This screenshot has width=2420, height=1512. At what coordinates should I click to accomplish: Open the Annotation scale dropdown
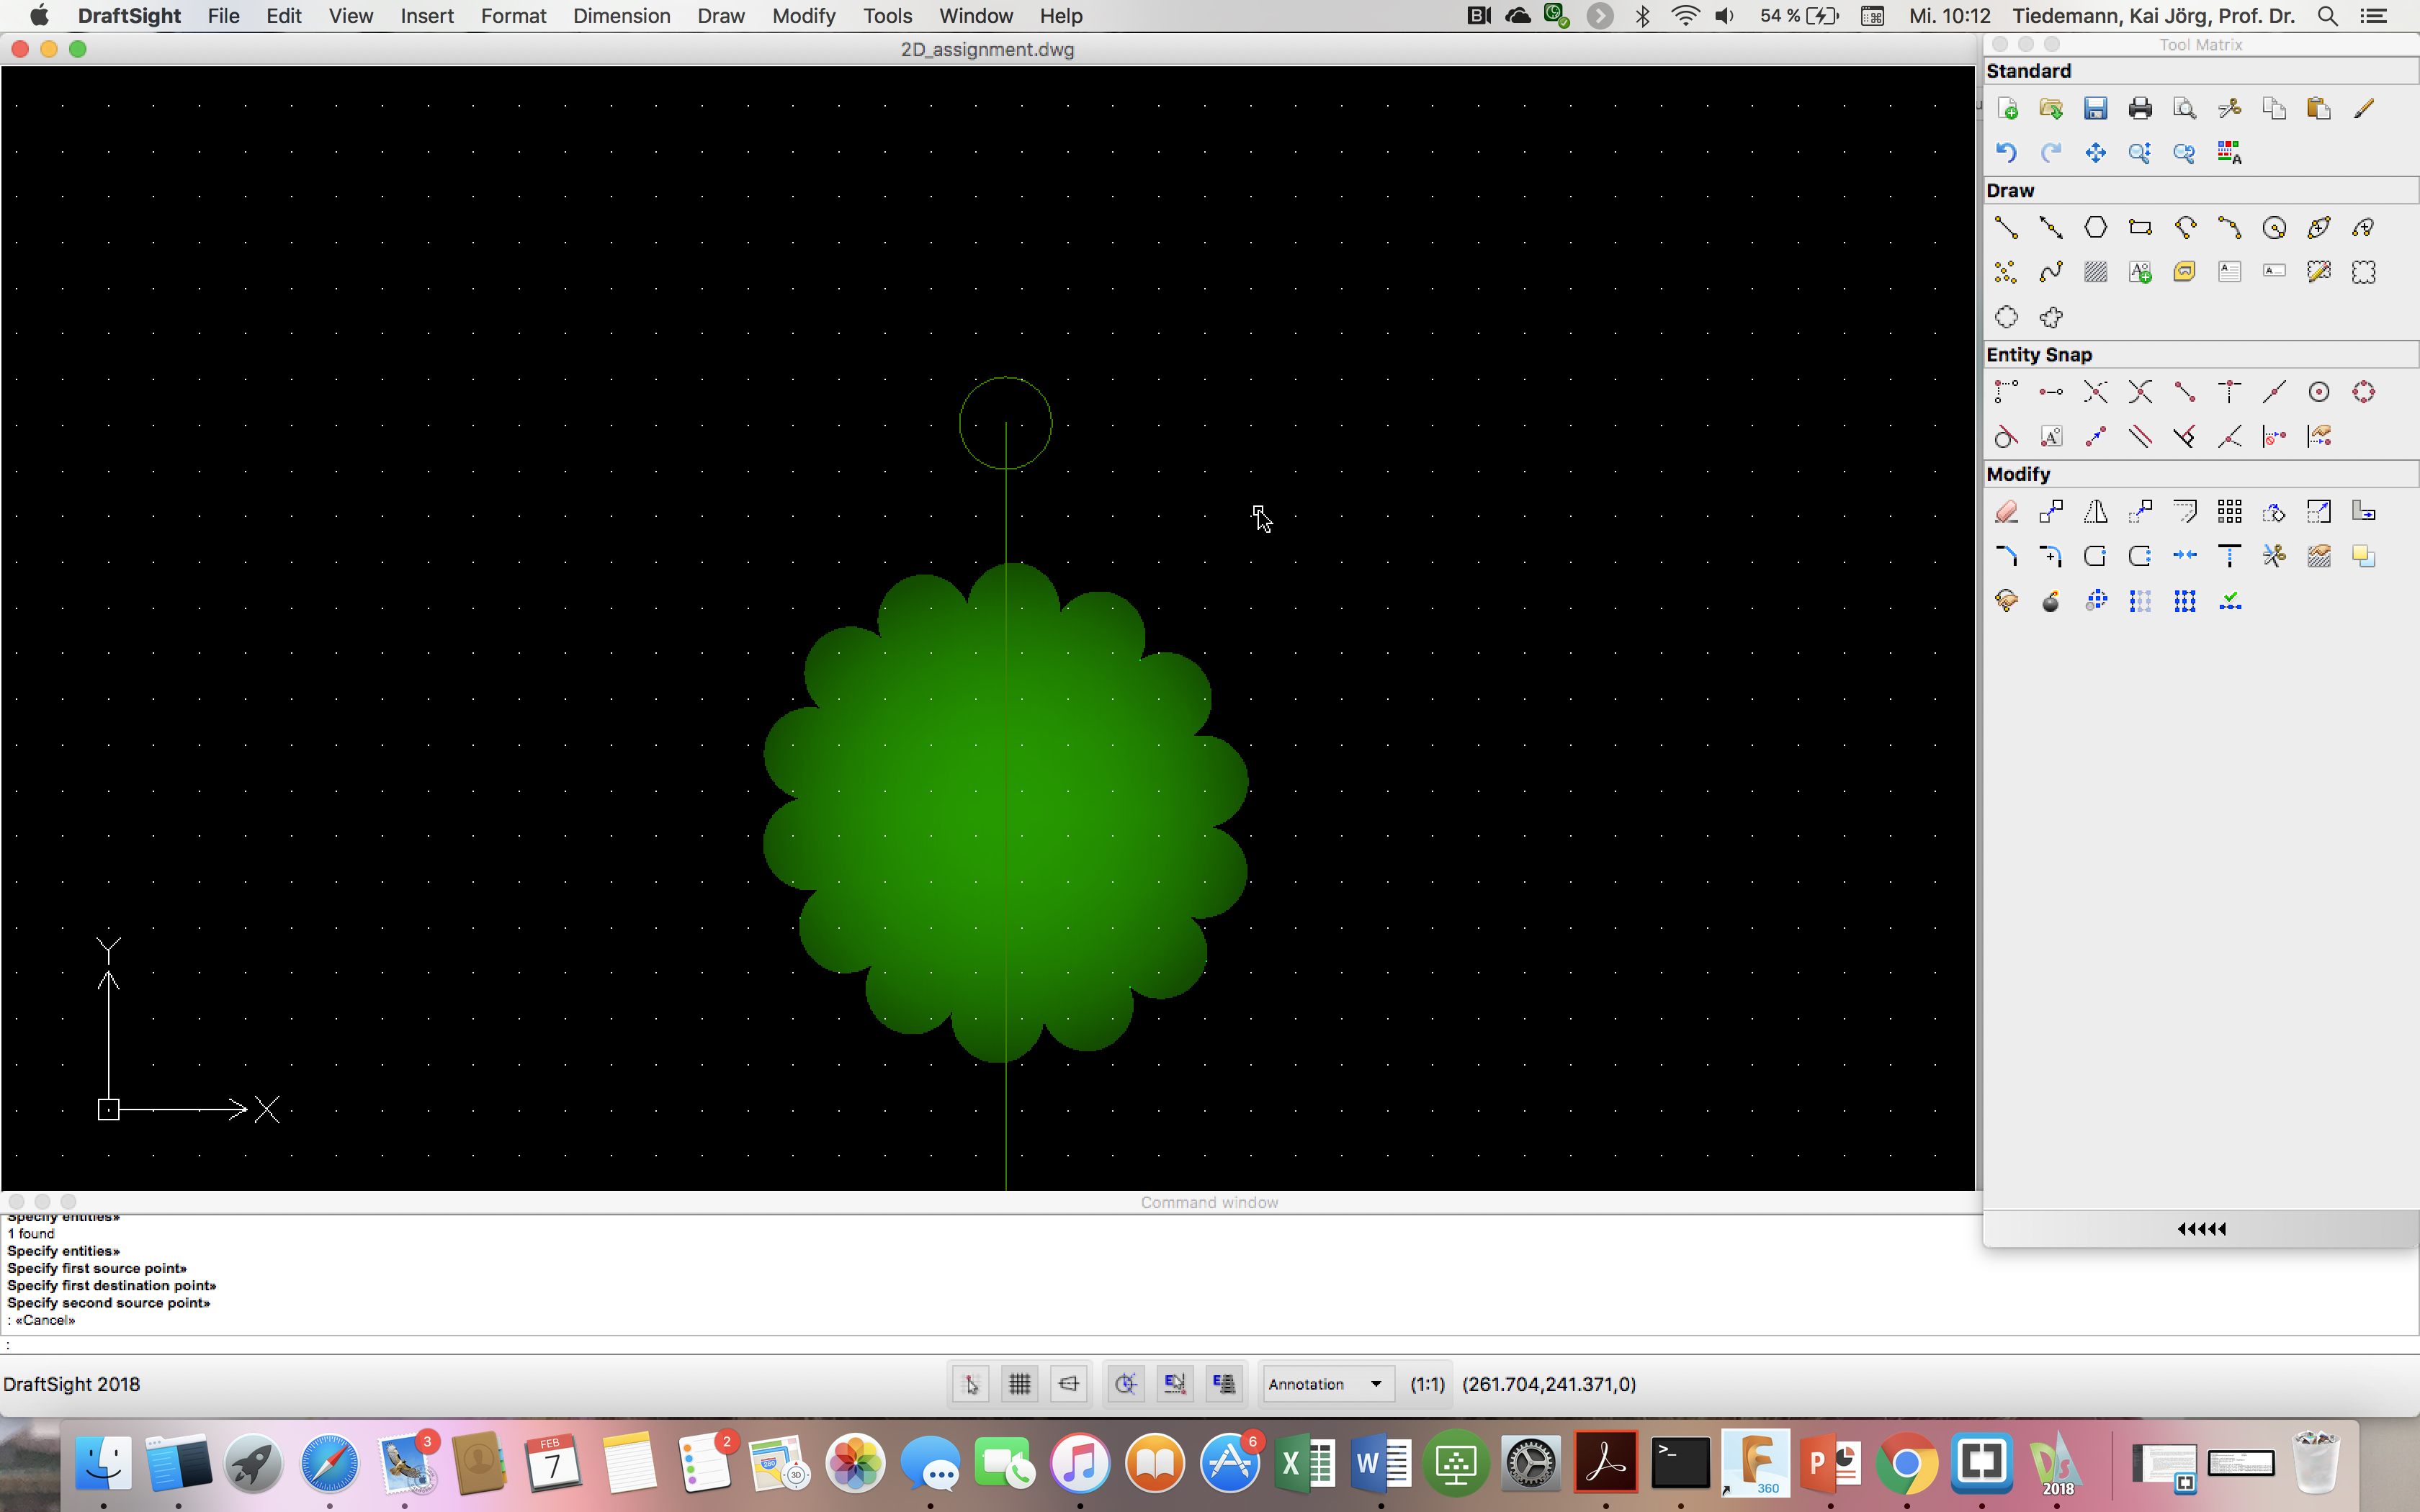1326,1384
